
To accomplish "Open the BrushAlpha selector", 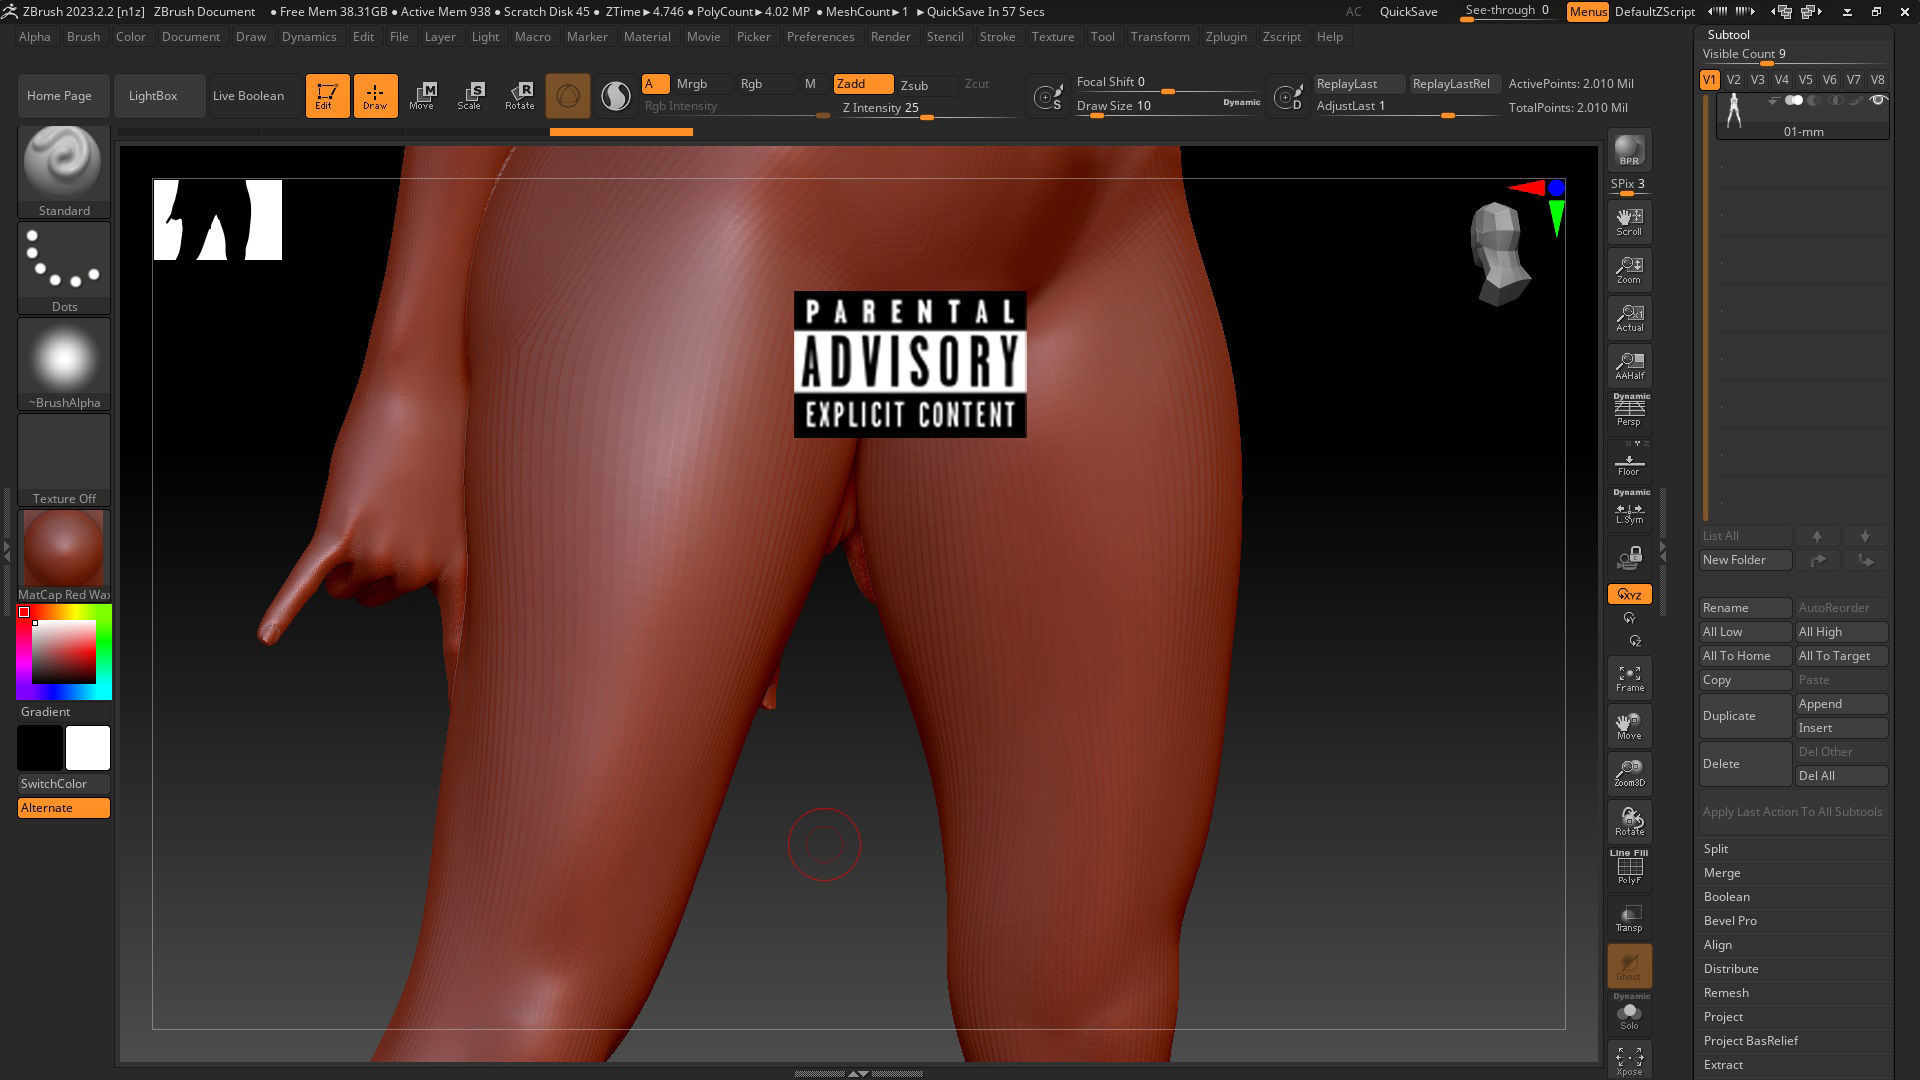I will 64,363.
